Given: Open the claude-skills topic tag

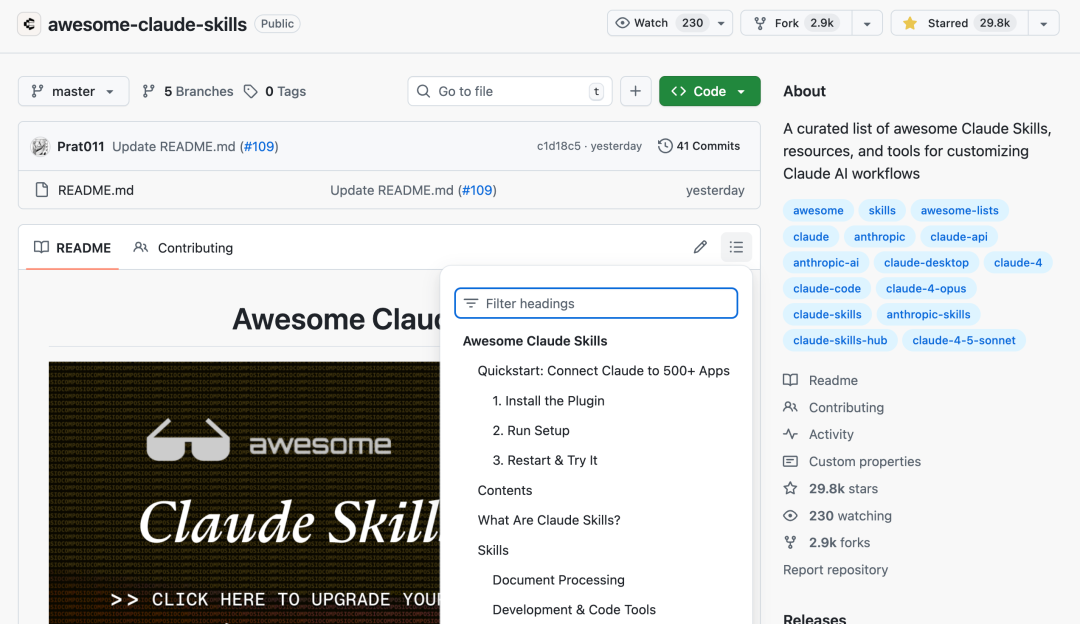Looking at the screenshot, I should point(827,314).
